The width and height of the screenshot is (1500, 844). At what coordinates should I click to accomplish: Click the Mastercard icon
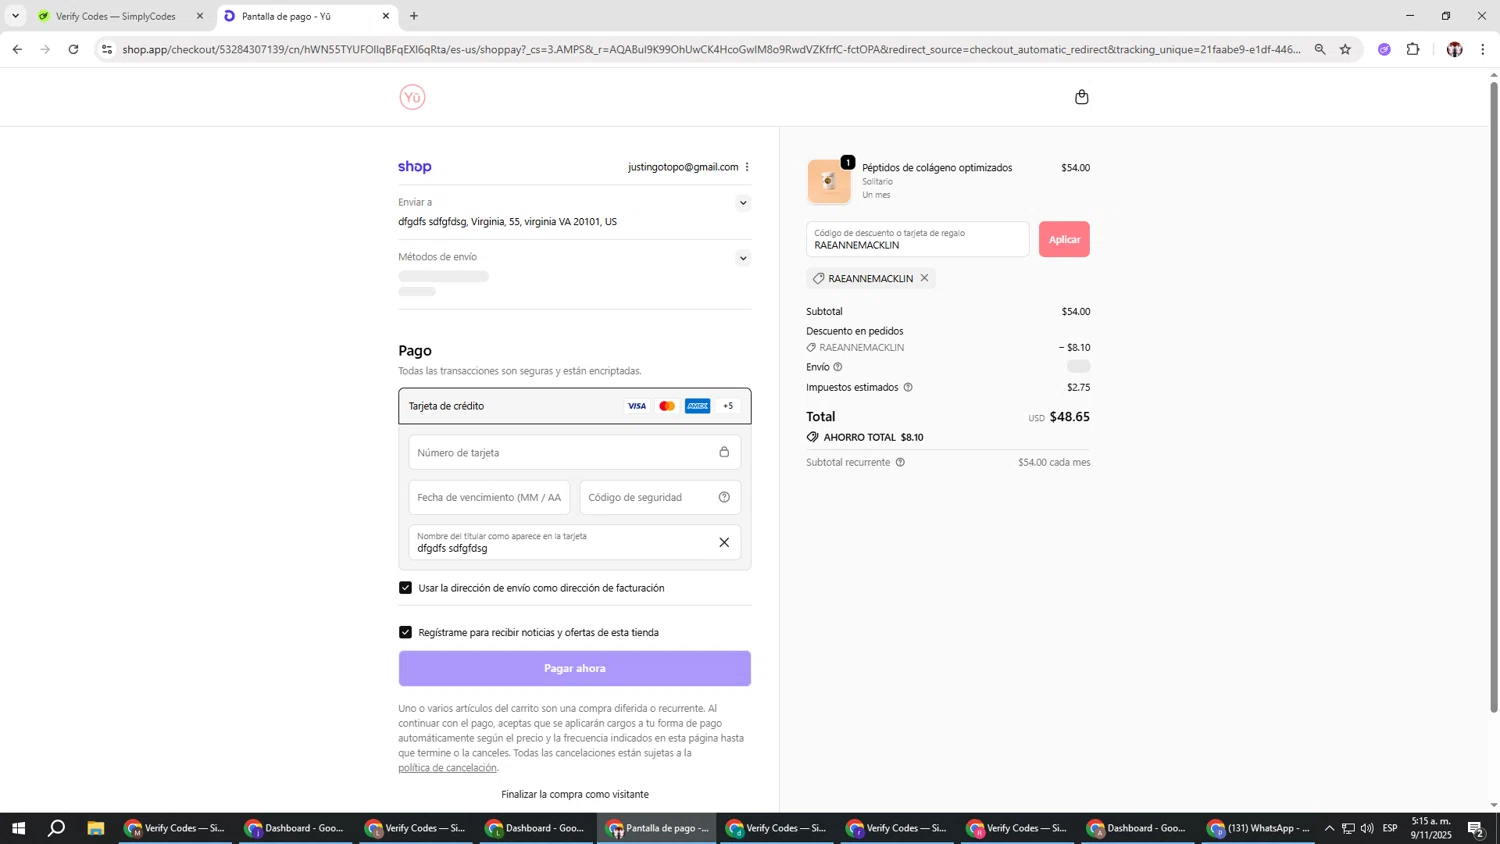click(x=667, y=406)
